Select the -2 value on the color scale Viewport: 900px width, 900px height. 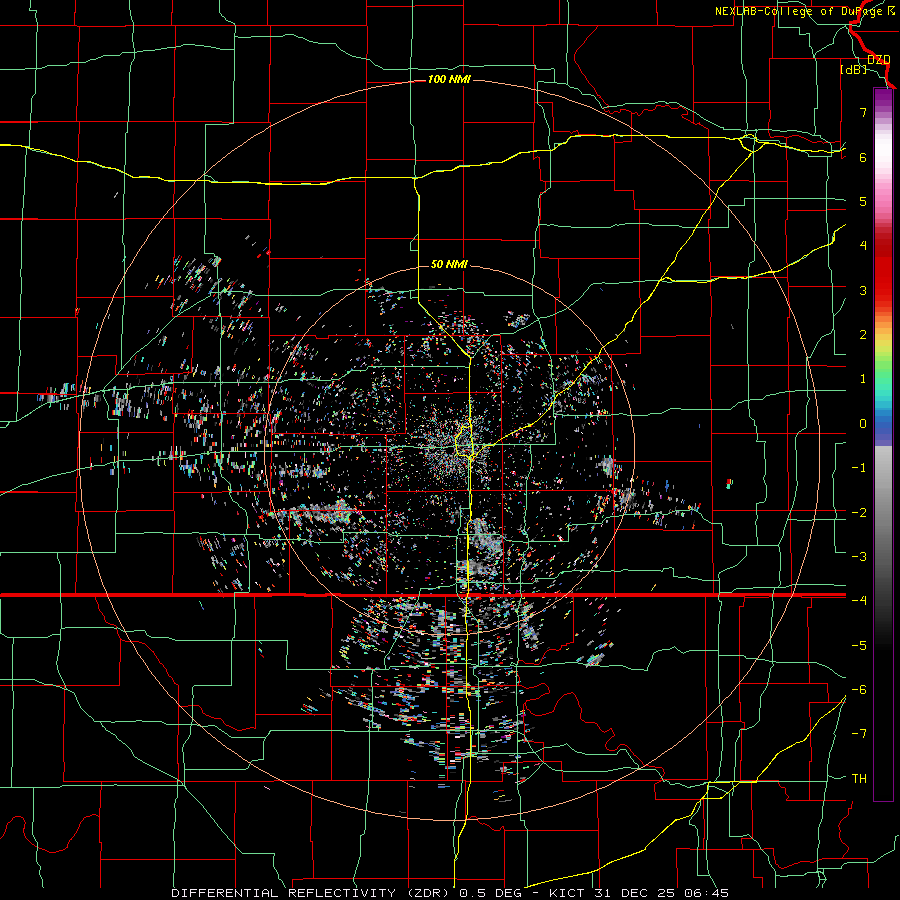pyautogui.click(x=859, y=513)
